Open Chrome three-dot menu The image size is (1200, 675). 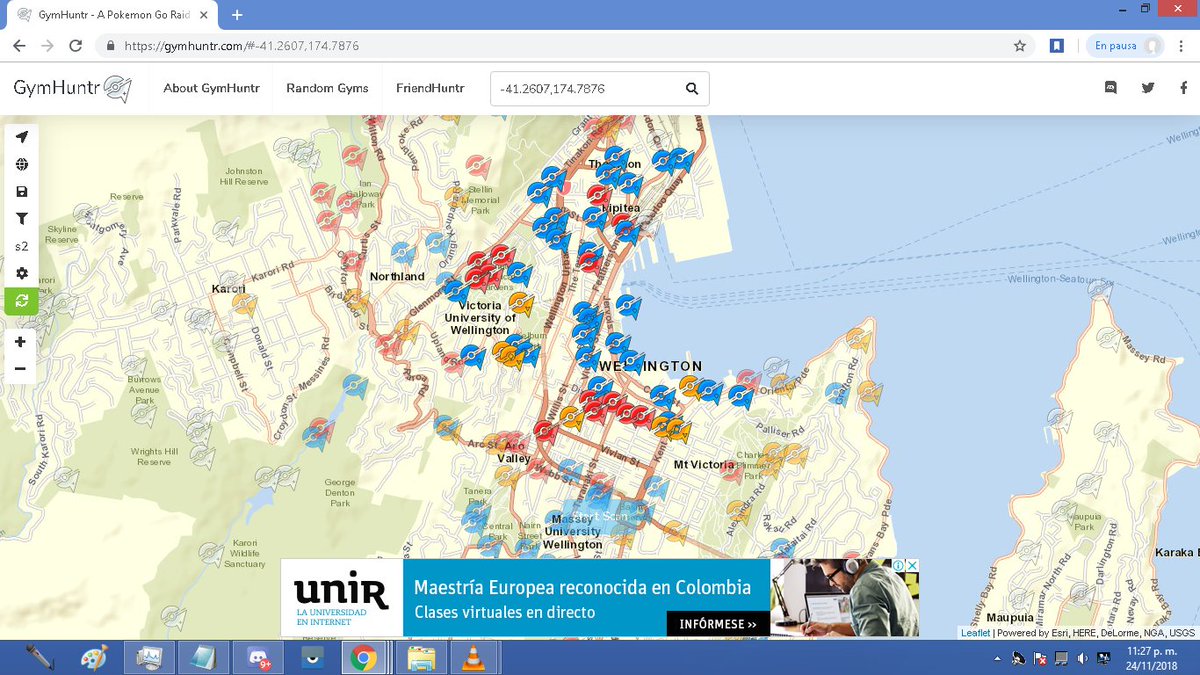1183,46
